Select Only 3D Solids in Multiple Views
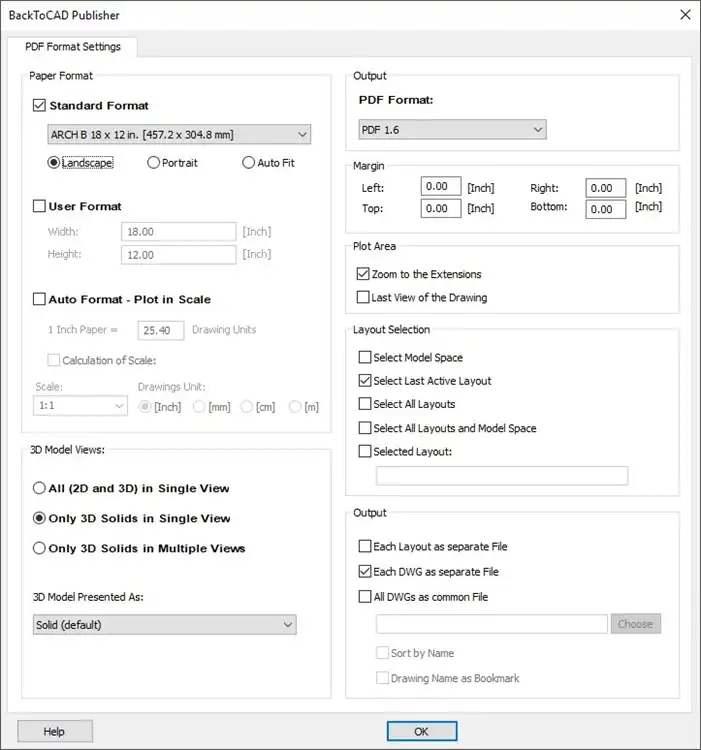 tap(39, 548)
